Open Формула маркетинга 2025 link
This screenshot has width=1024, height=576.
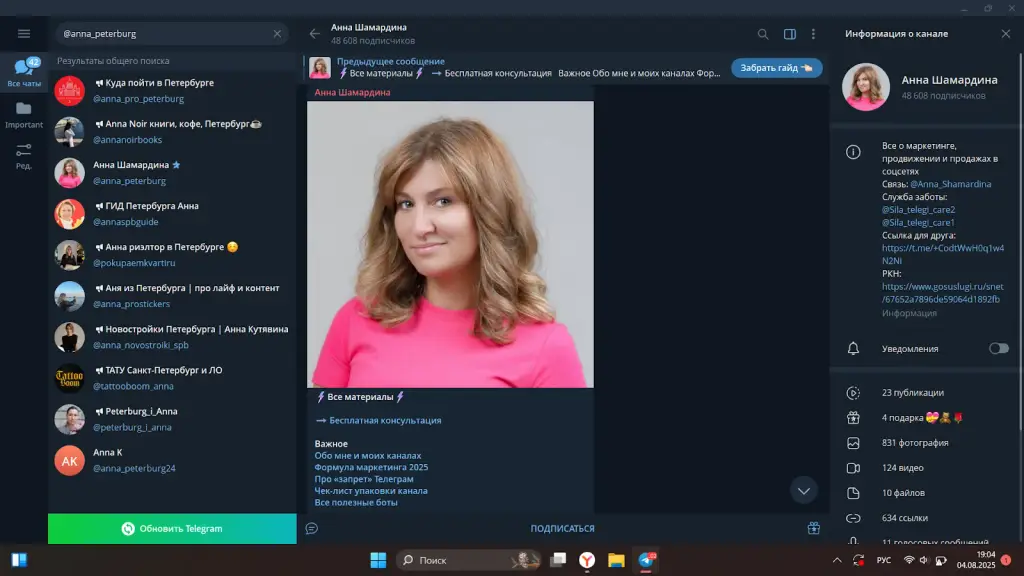pyautogui.click(x=371, y=467)
